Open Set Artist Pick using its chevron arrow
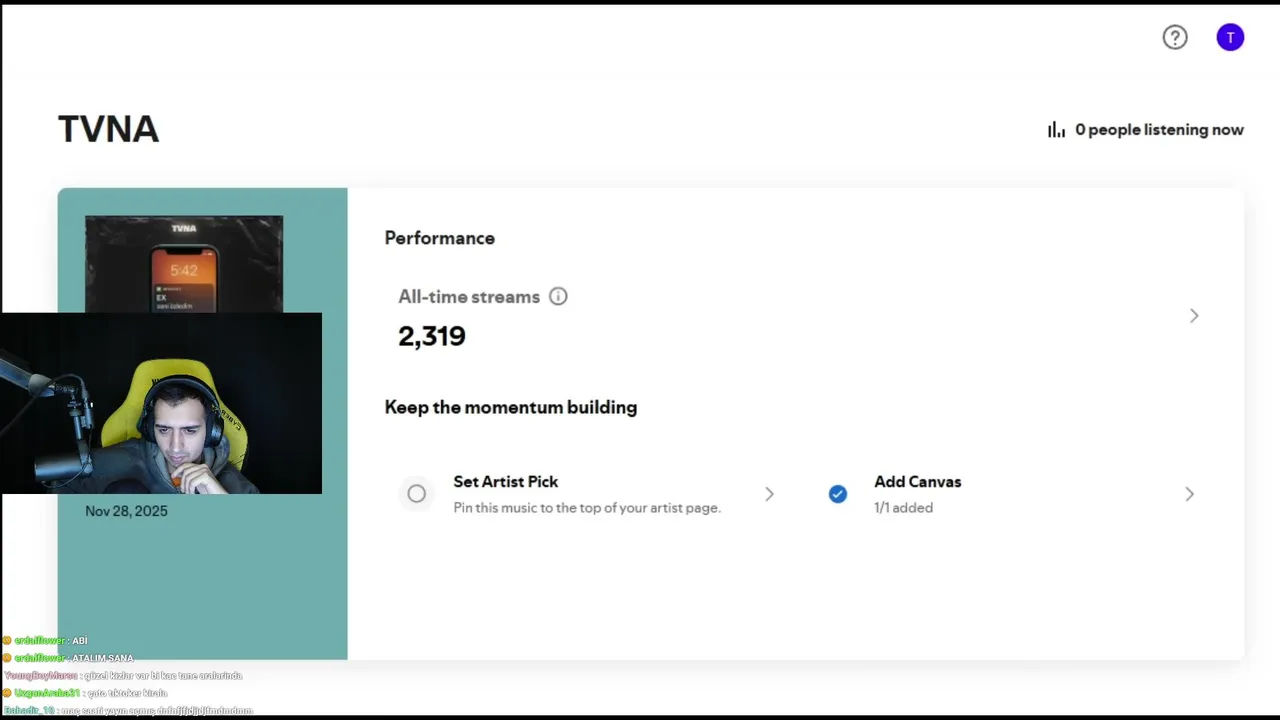The height and width of the screenshot is (720, 1280). (769, 494)
